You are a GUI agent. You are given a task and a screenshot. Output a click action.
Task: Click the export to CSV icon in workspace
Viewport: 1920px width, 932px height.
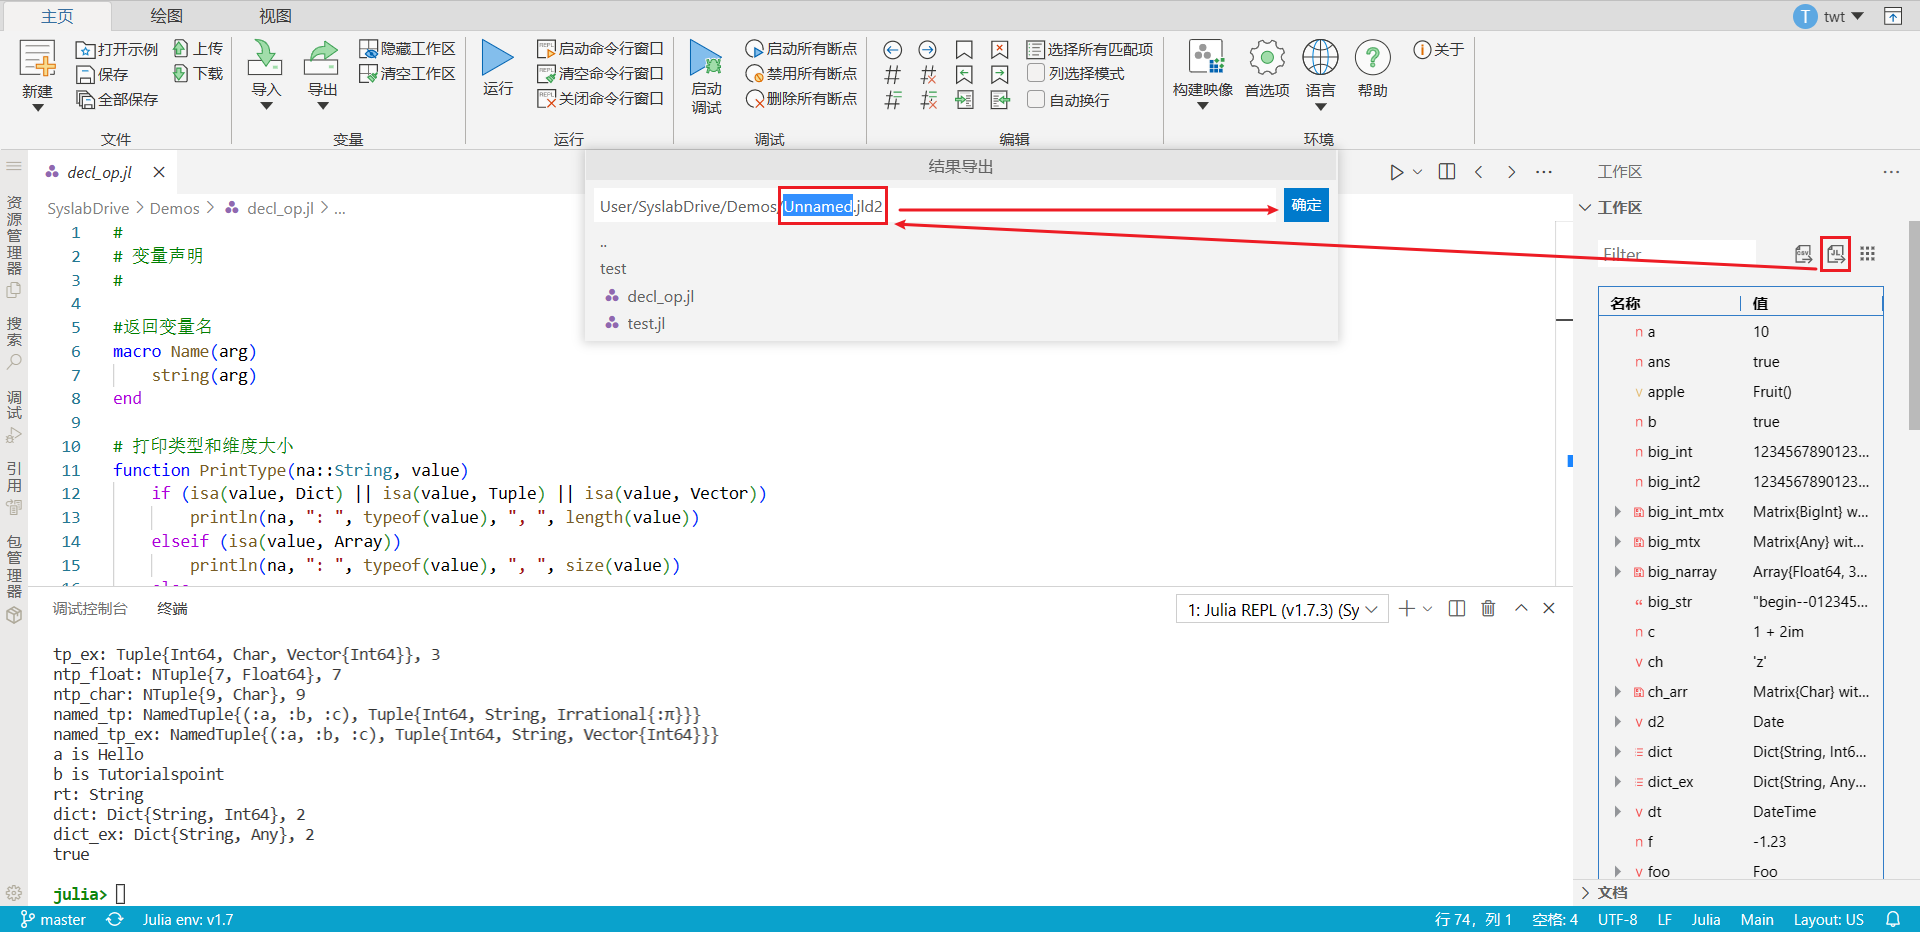(x=1803, y=254)
